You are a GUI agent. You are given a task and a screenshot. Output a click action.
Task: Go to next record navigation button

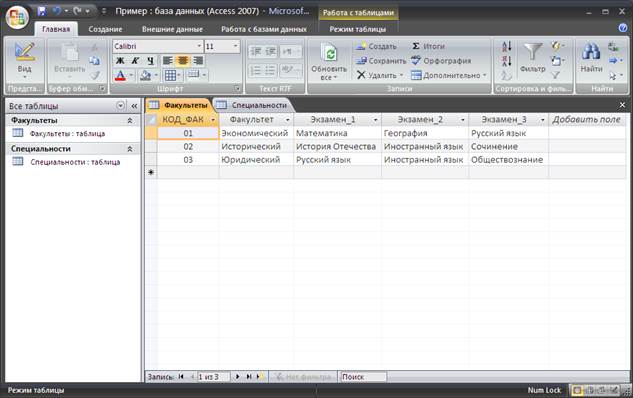pos(238,377)
